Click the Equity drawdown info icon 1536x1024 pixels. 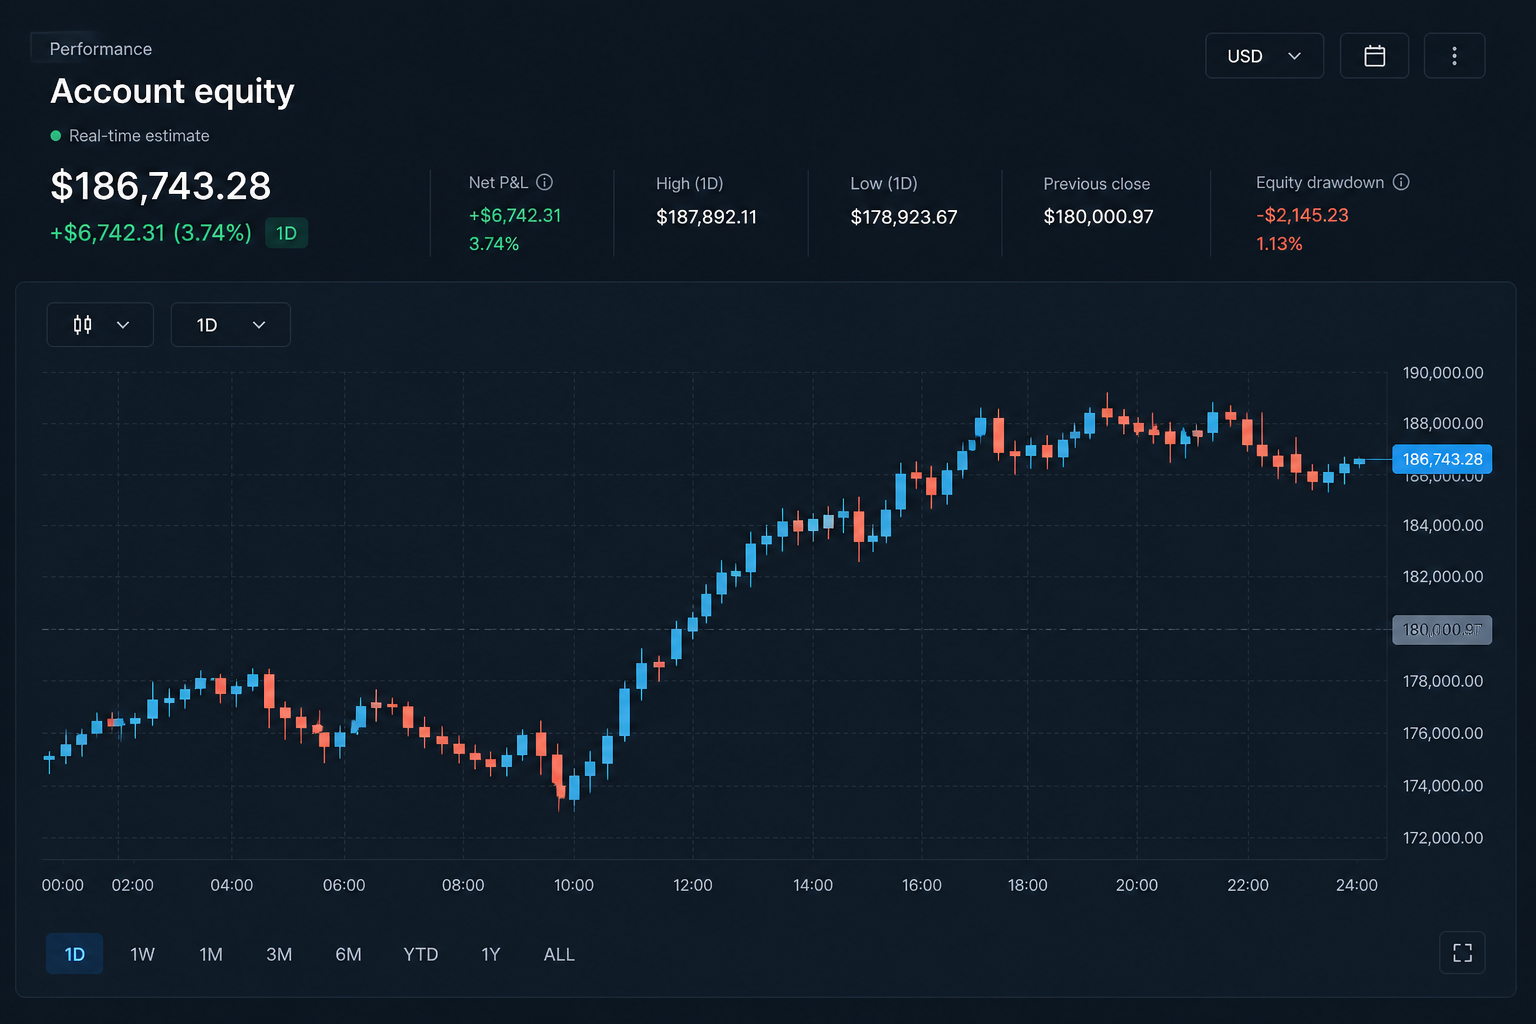(1401, 182)
